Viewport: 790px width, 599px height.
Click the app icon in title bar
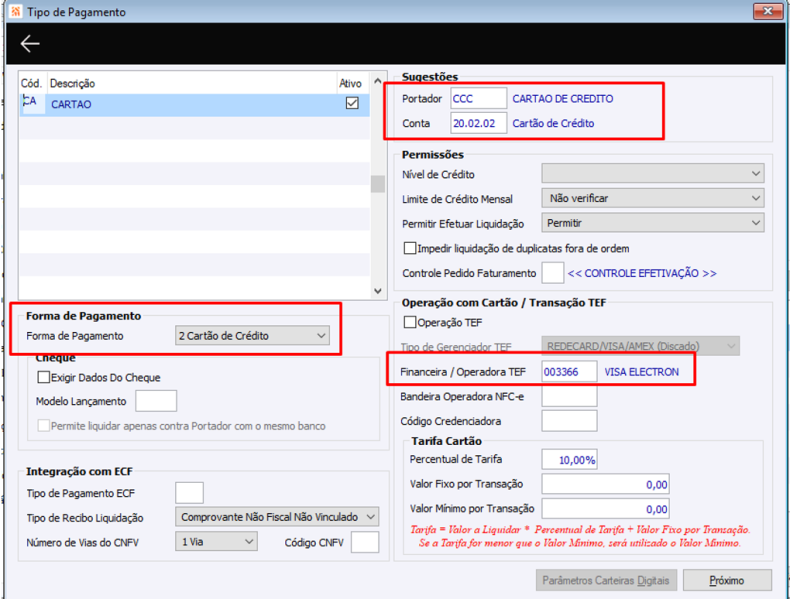coord(16,11)
